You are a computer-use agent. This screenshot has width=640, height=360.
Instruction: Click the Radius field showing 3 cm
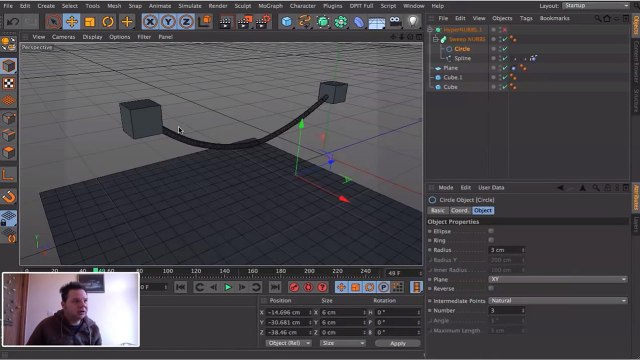(507, 250)
